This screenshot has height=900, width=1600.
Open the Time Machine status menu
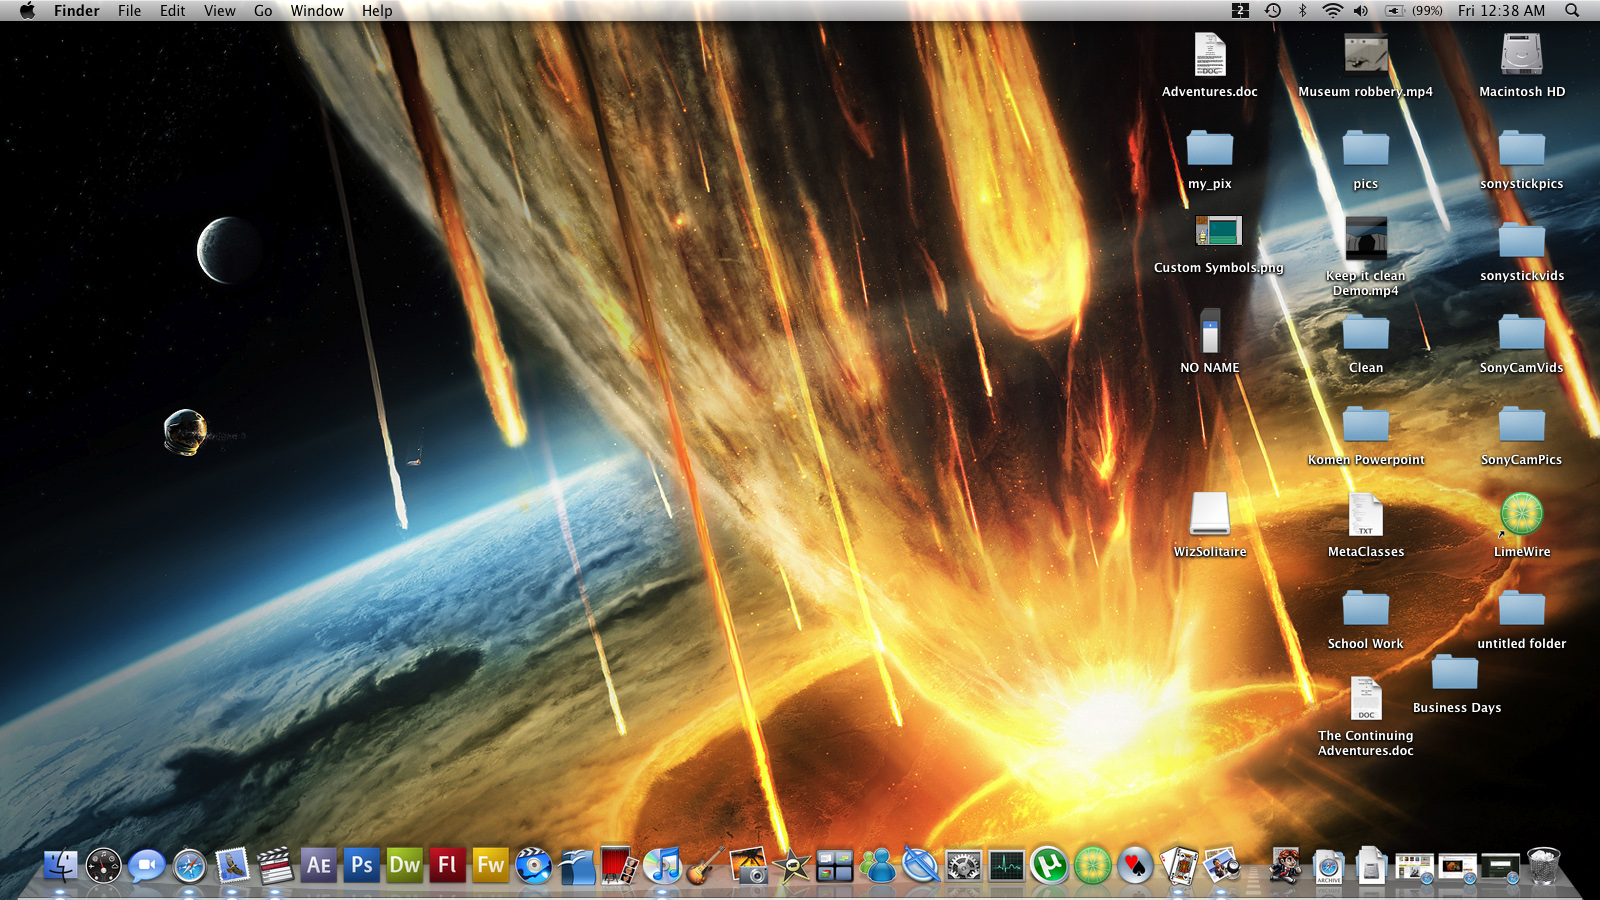(1272, 10)
